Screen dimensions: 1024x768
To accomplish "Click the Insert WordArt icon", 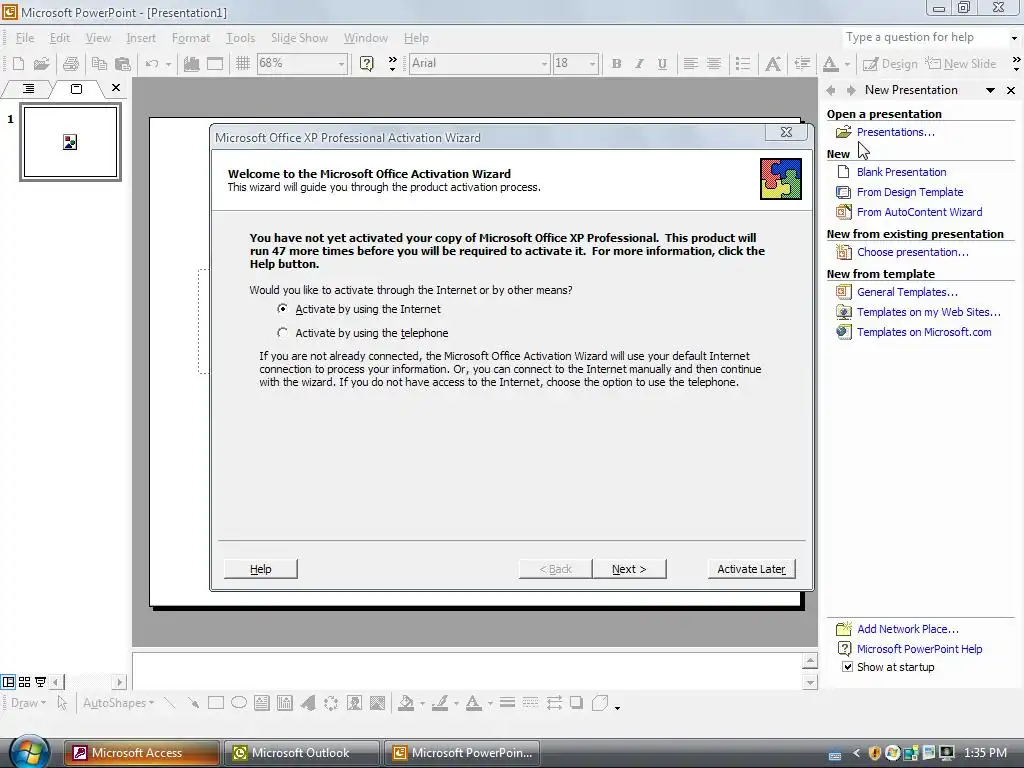I will click(308, 703).
